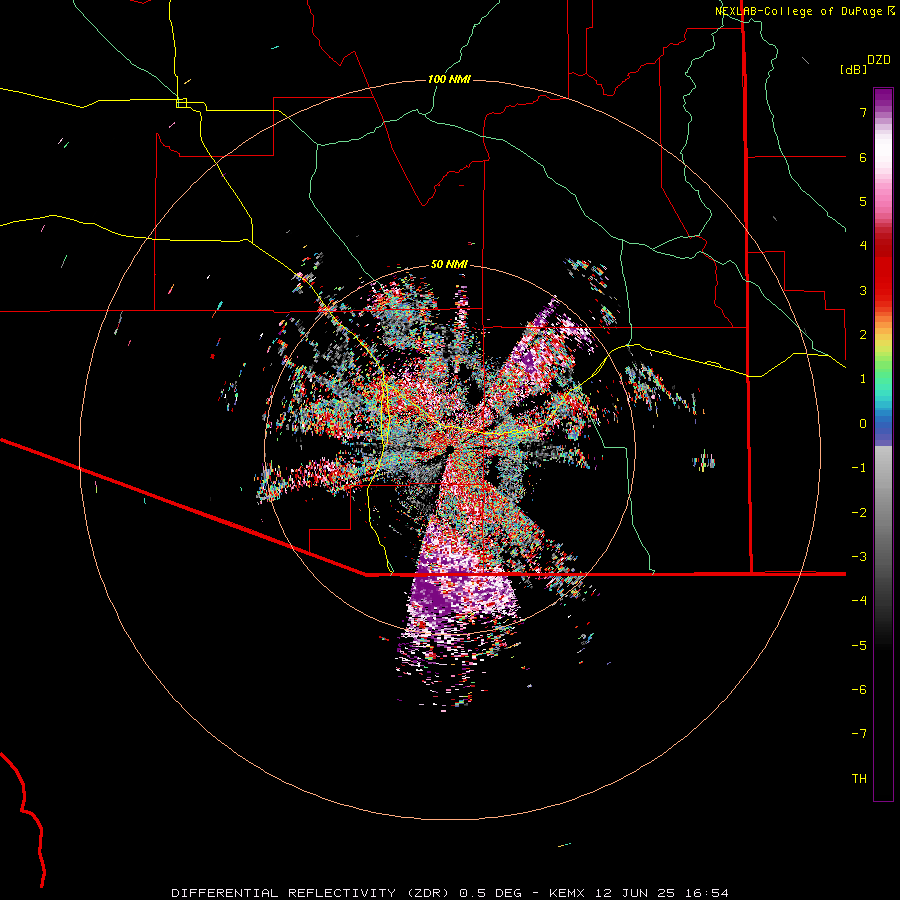
Task: Select the -7 value on the scale
Action: pyautogui.click(x=859, y=734)
